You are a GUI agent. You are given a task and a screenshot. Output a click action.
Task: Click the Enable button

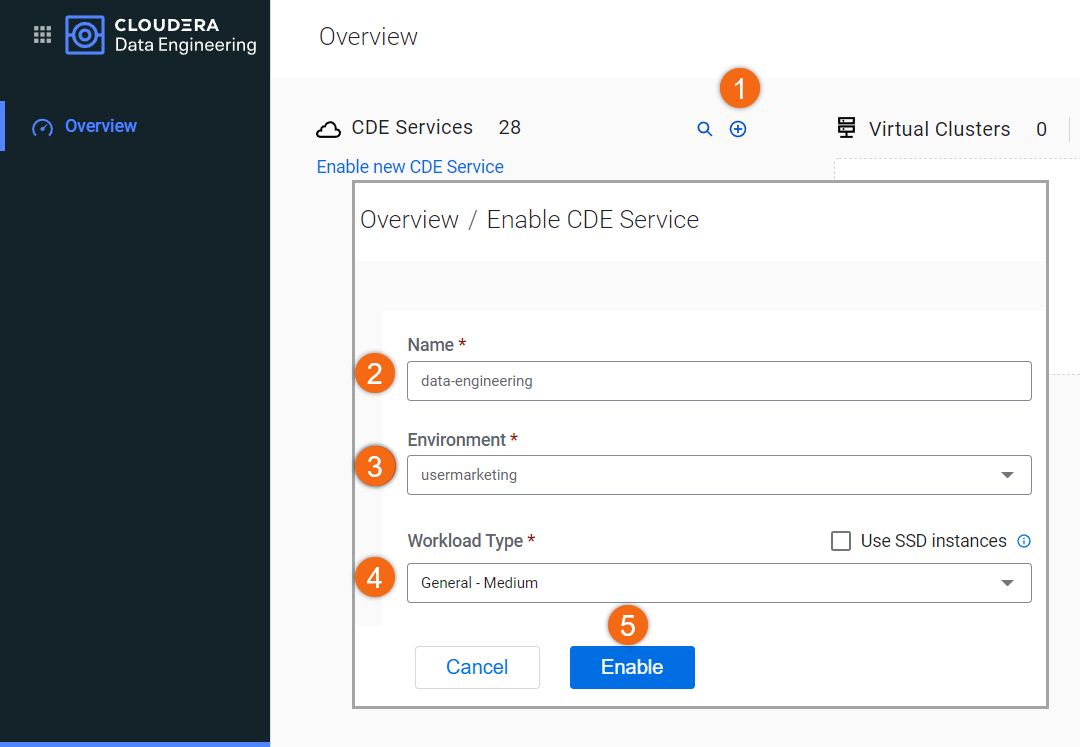point(632,667)
